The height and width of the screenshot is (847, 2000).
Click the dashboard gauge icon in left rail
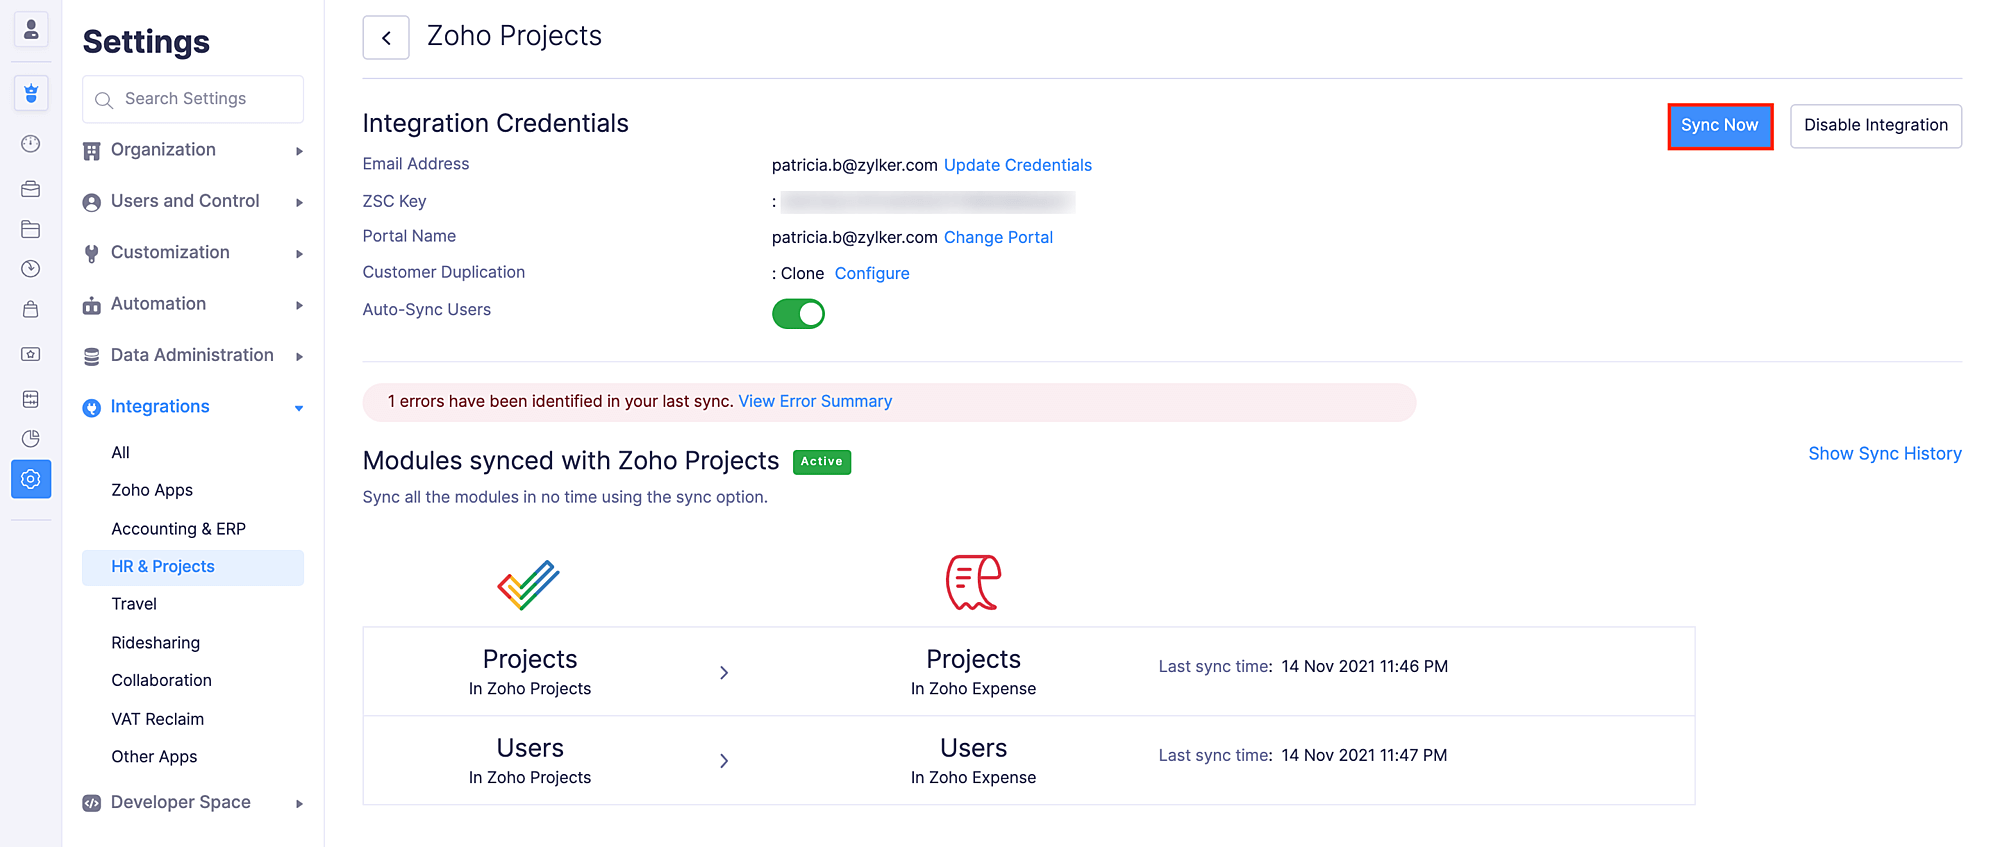(x=31, y=144)
